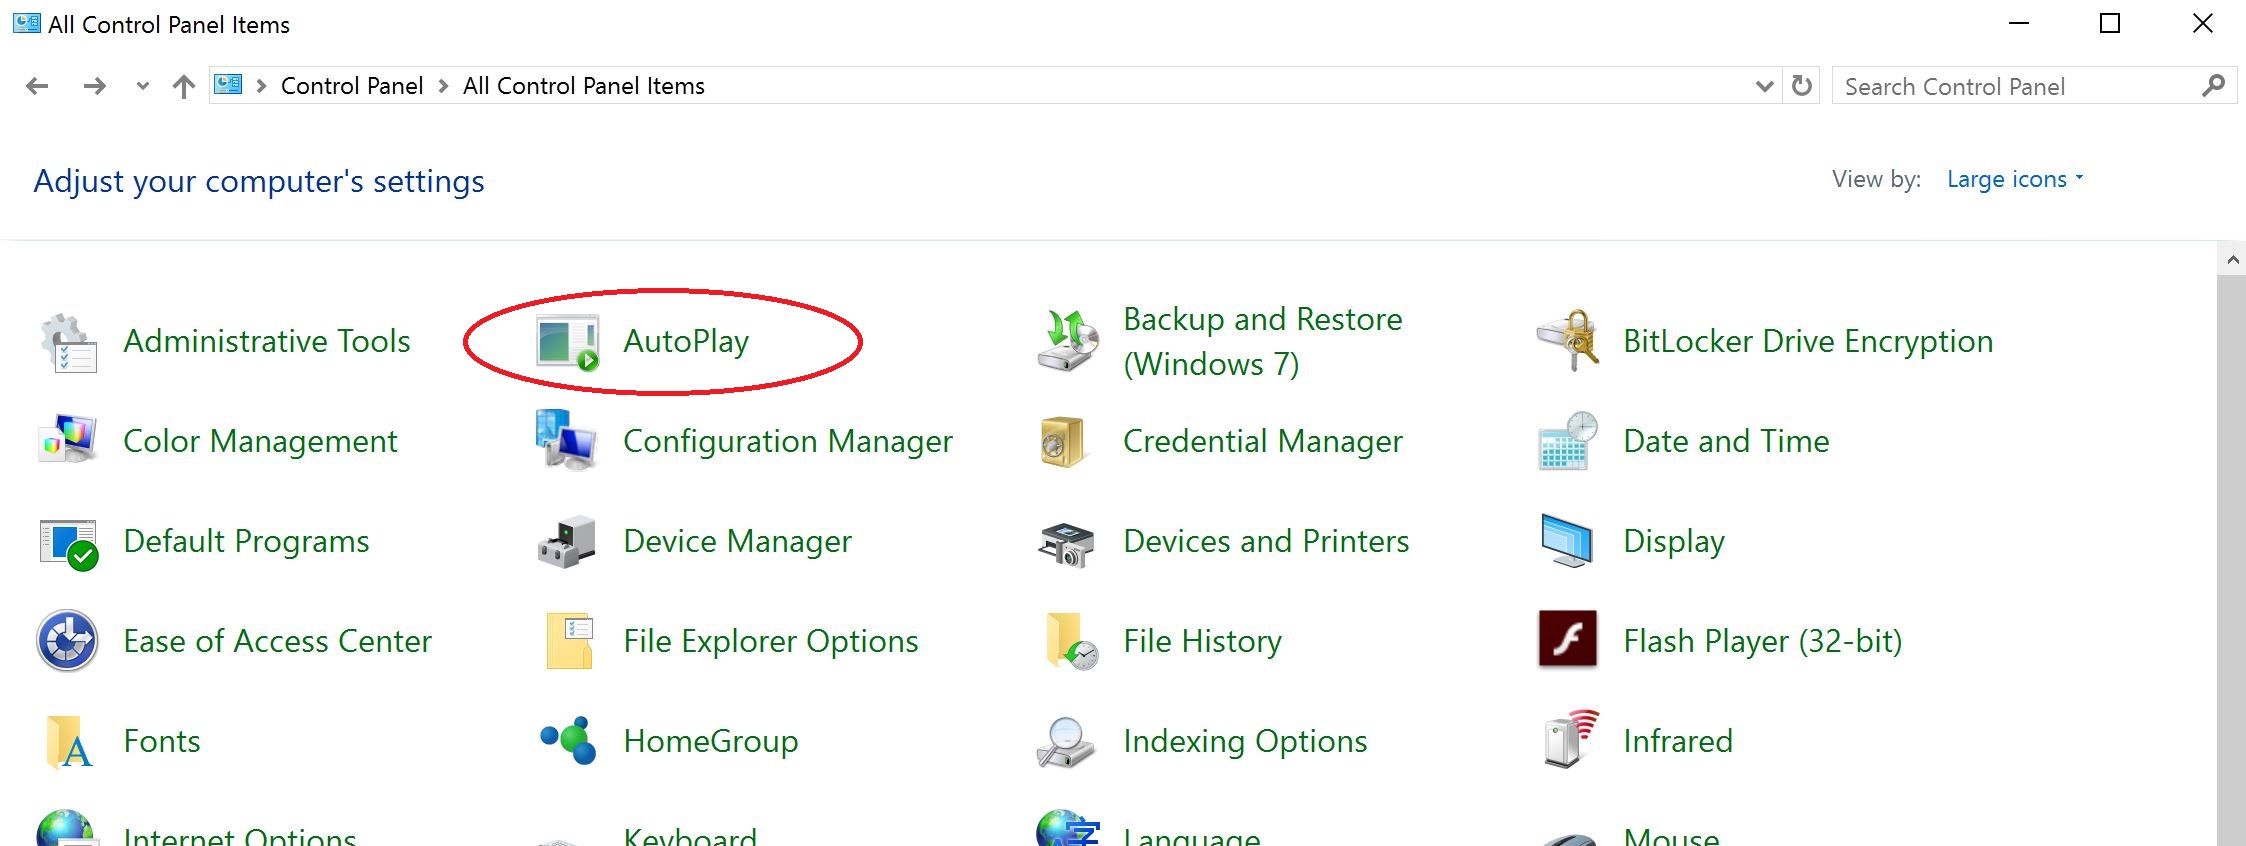Click the AutoPlay icon
The width and height of the screenshot is (2246, 846).
[x=567, y=342]
